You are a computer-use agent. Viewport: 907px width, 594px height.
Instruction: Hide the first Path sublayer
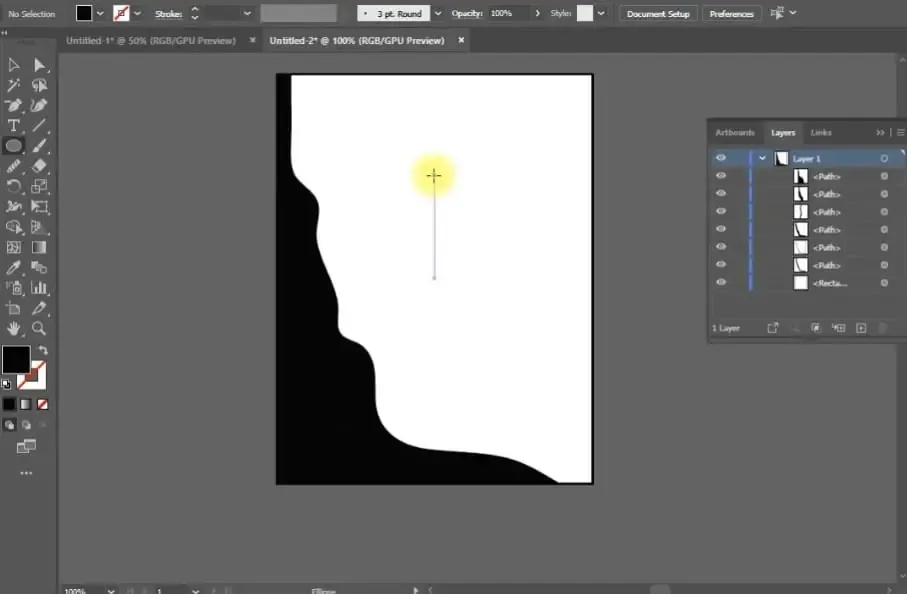pyautogui.click(x=721, y=176)
